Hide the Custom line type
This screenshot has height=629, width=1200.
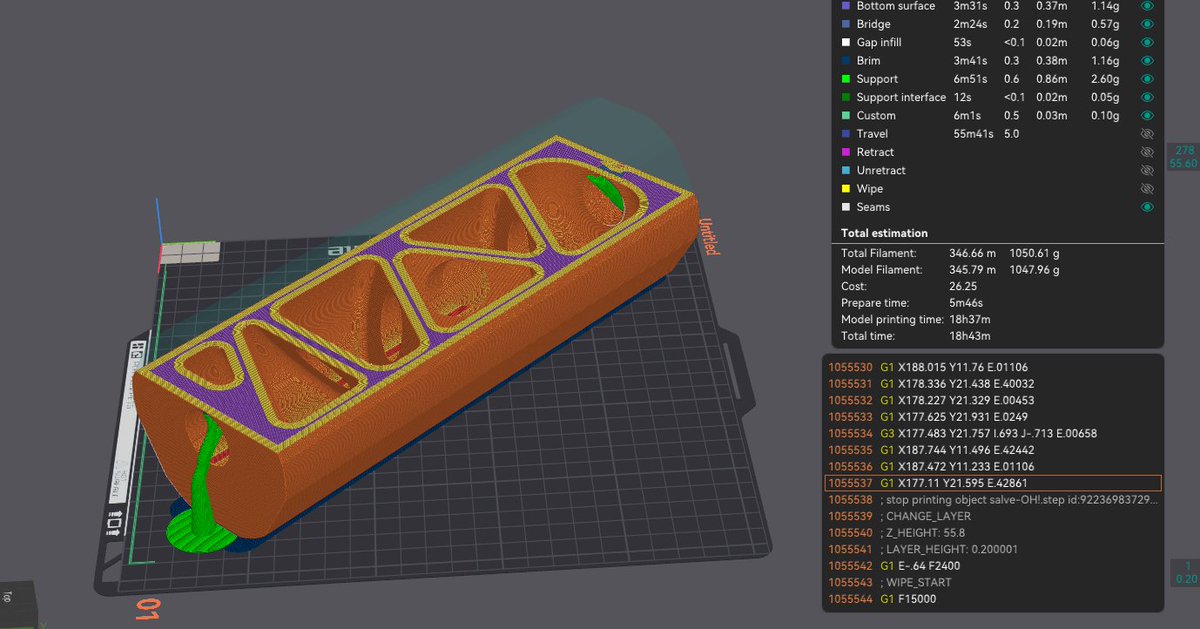point(1147,115)
